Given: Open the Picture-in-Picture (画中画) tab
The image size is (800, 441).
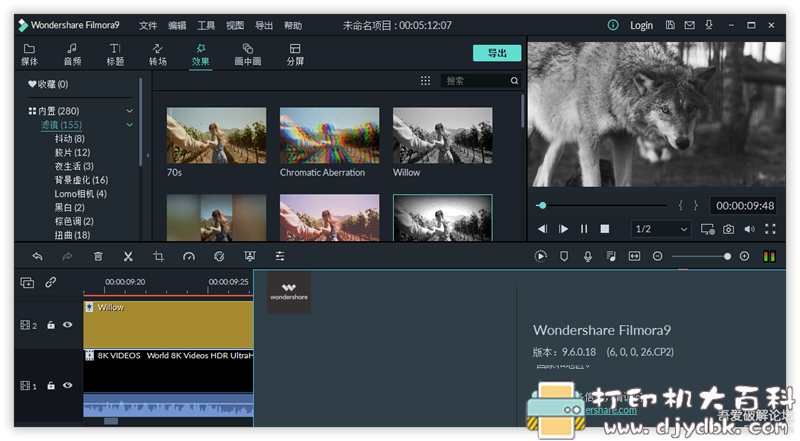Looking at the screenshot, I should point(247,55).
